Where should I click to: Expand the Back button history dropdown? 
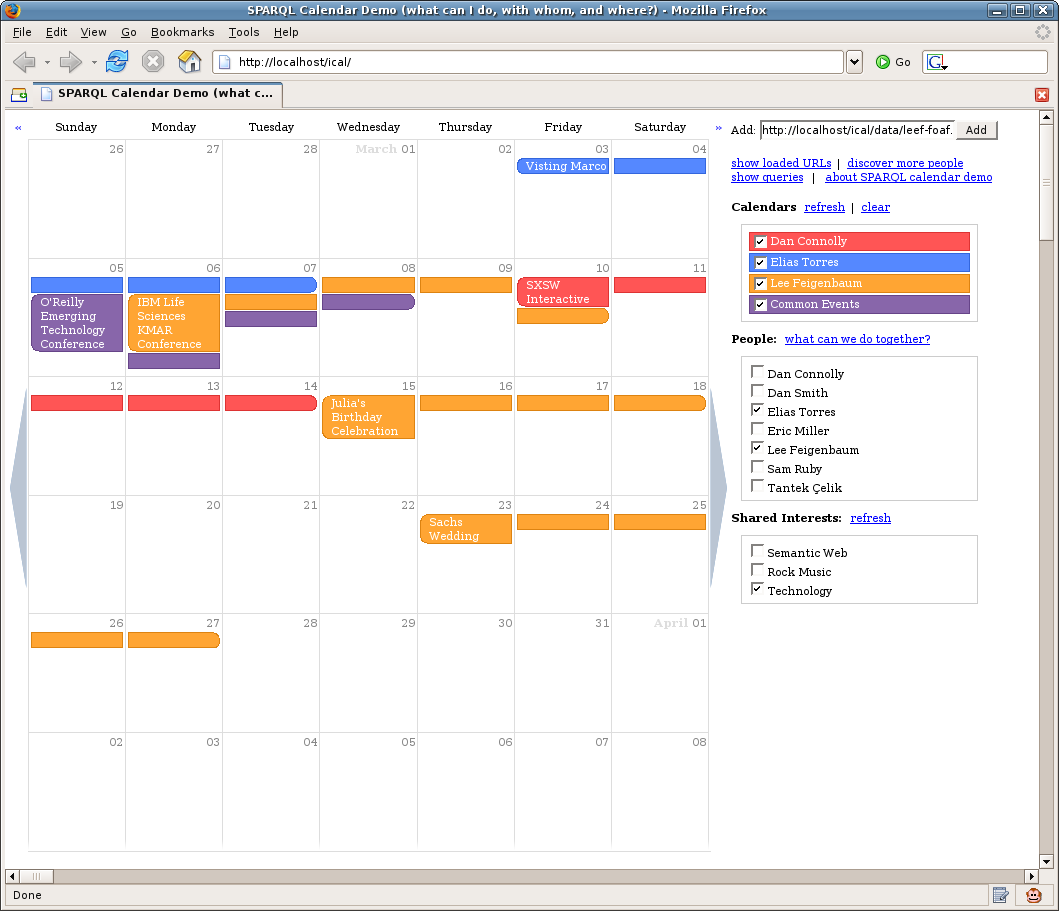(47, 62)
